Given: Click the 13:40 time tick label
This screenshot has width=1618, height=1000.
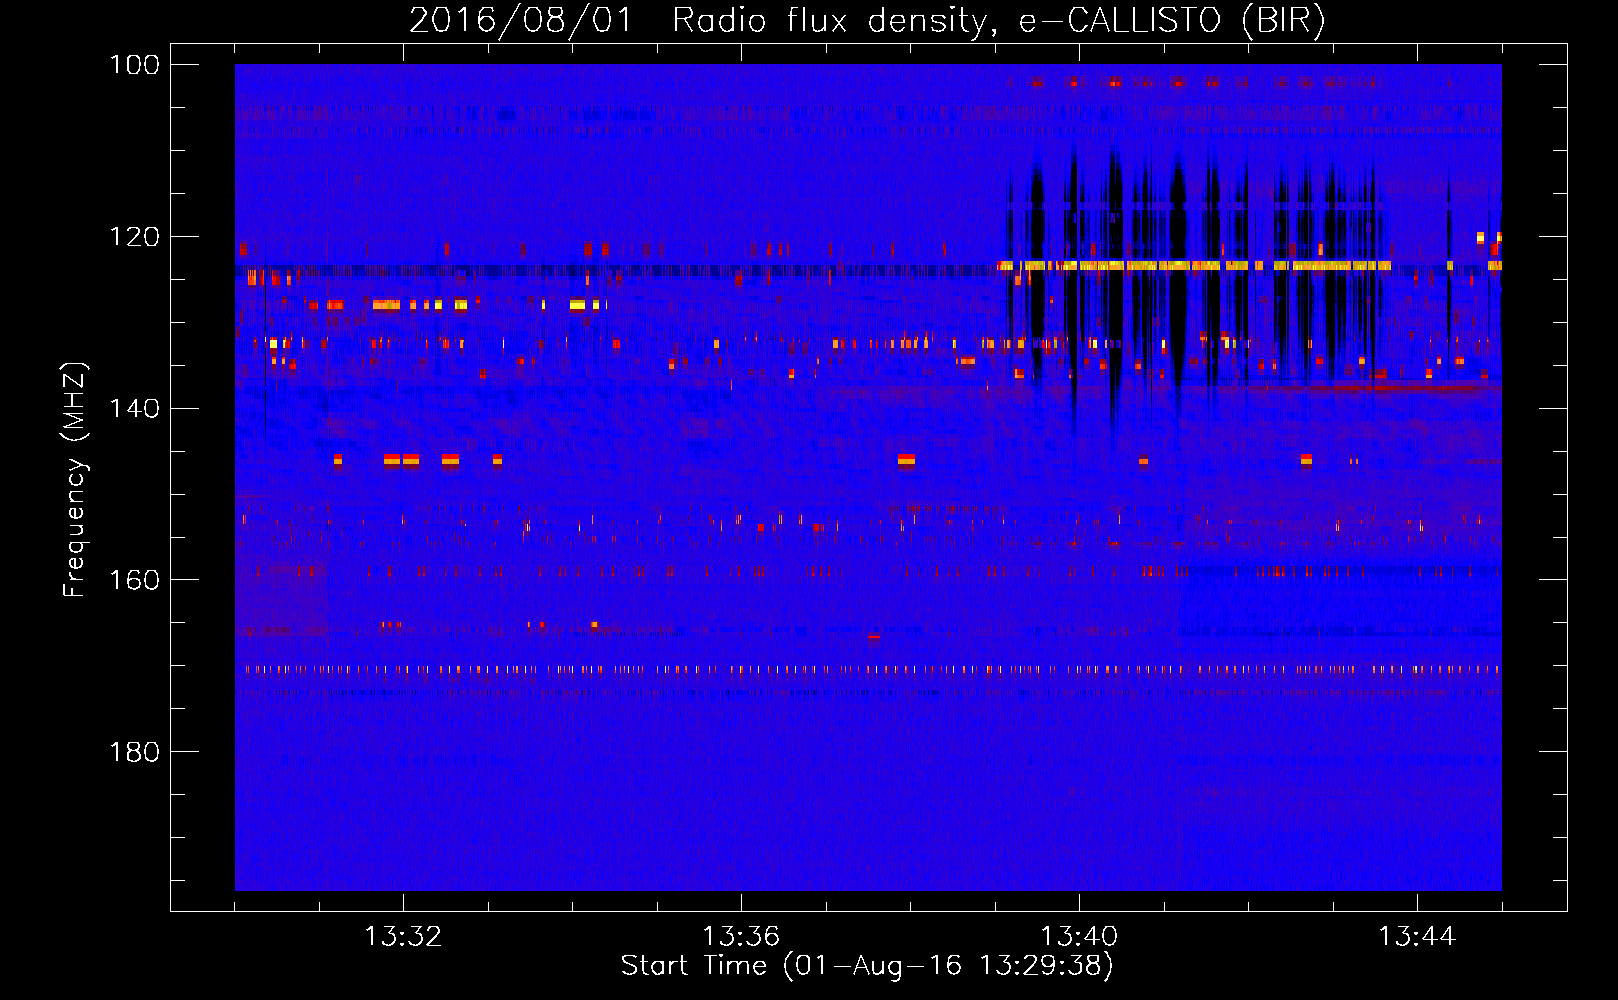Looking at the screenshot, I should (x=1079, y=937).
